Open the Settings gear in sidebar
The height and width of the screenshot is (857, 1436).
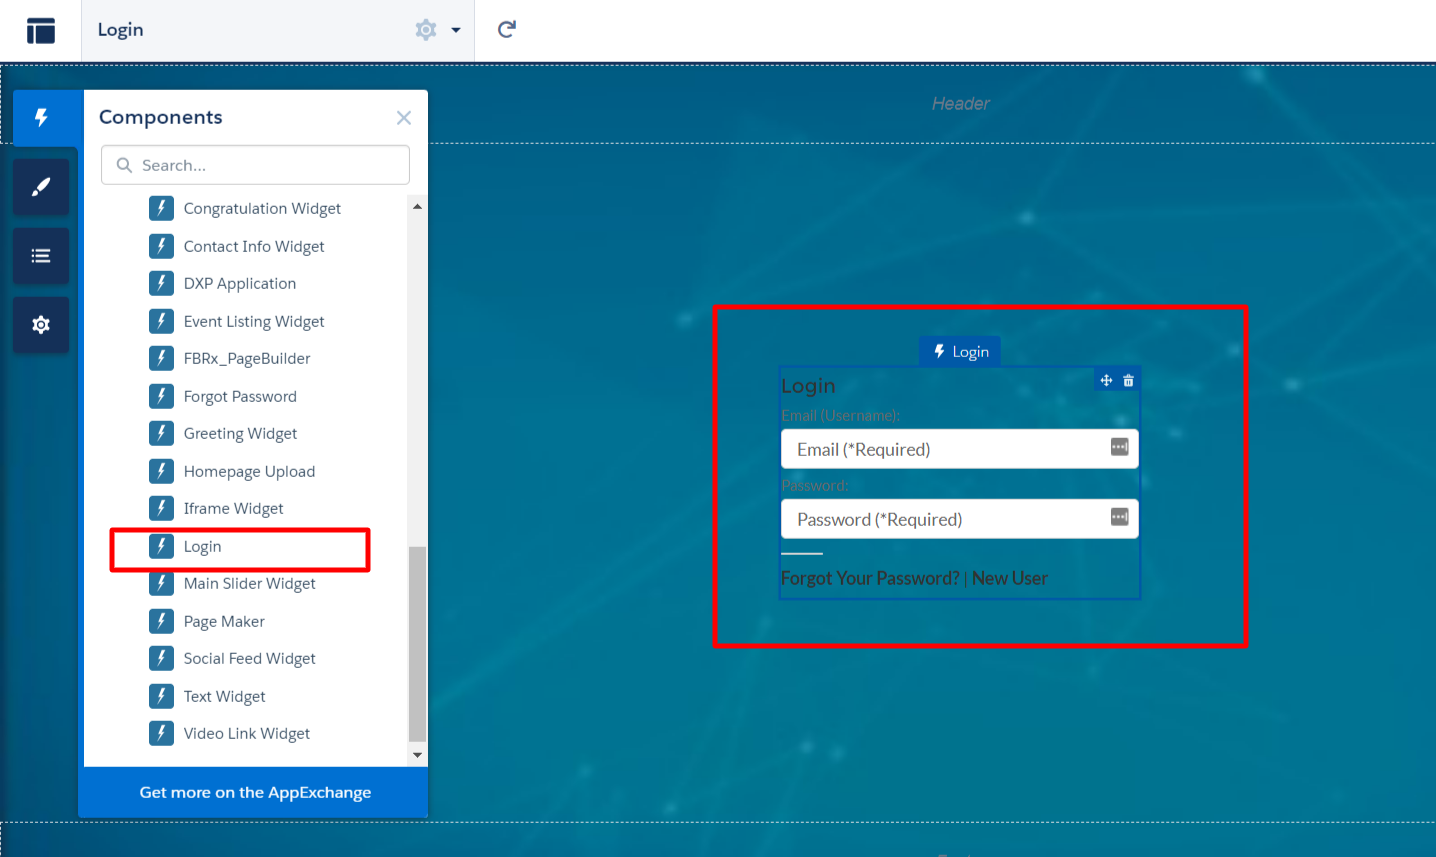click(41, 325)
